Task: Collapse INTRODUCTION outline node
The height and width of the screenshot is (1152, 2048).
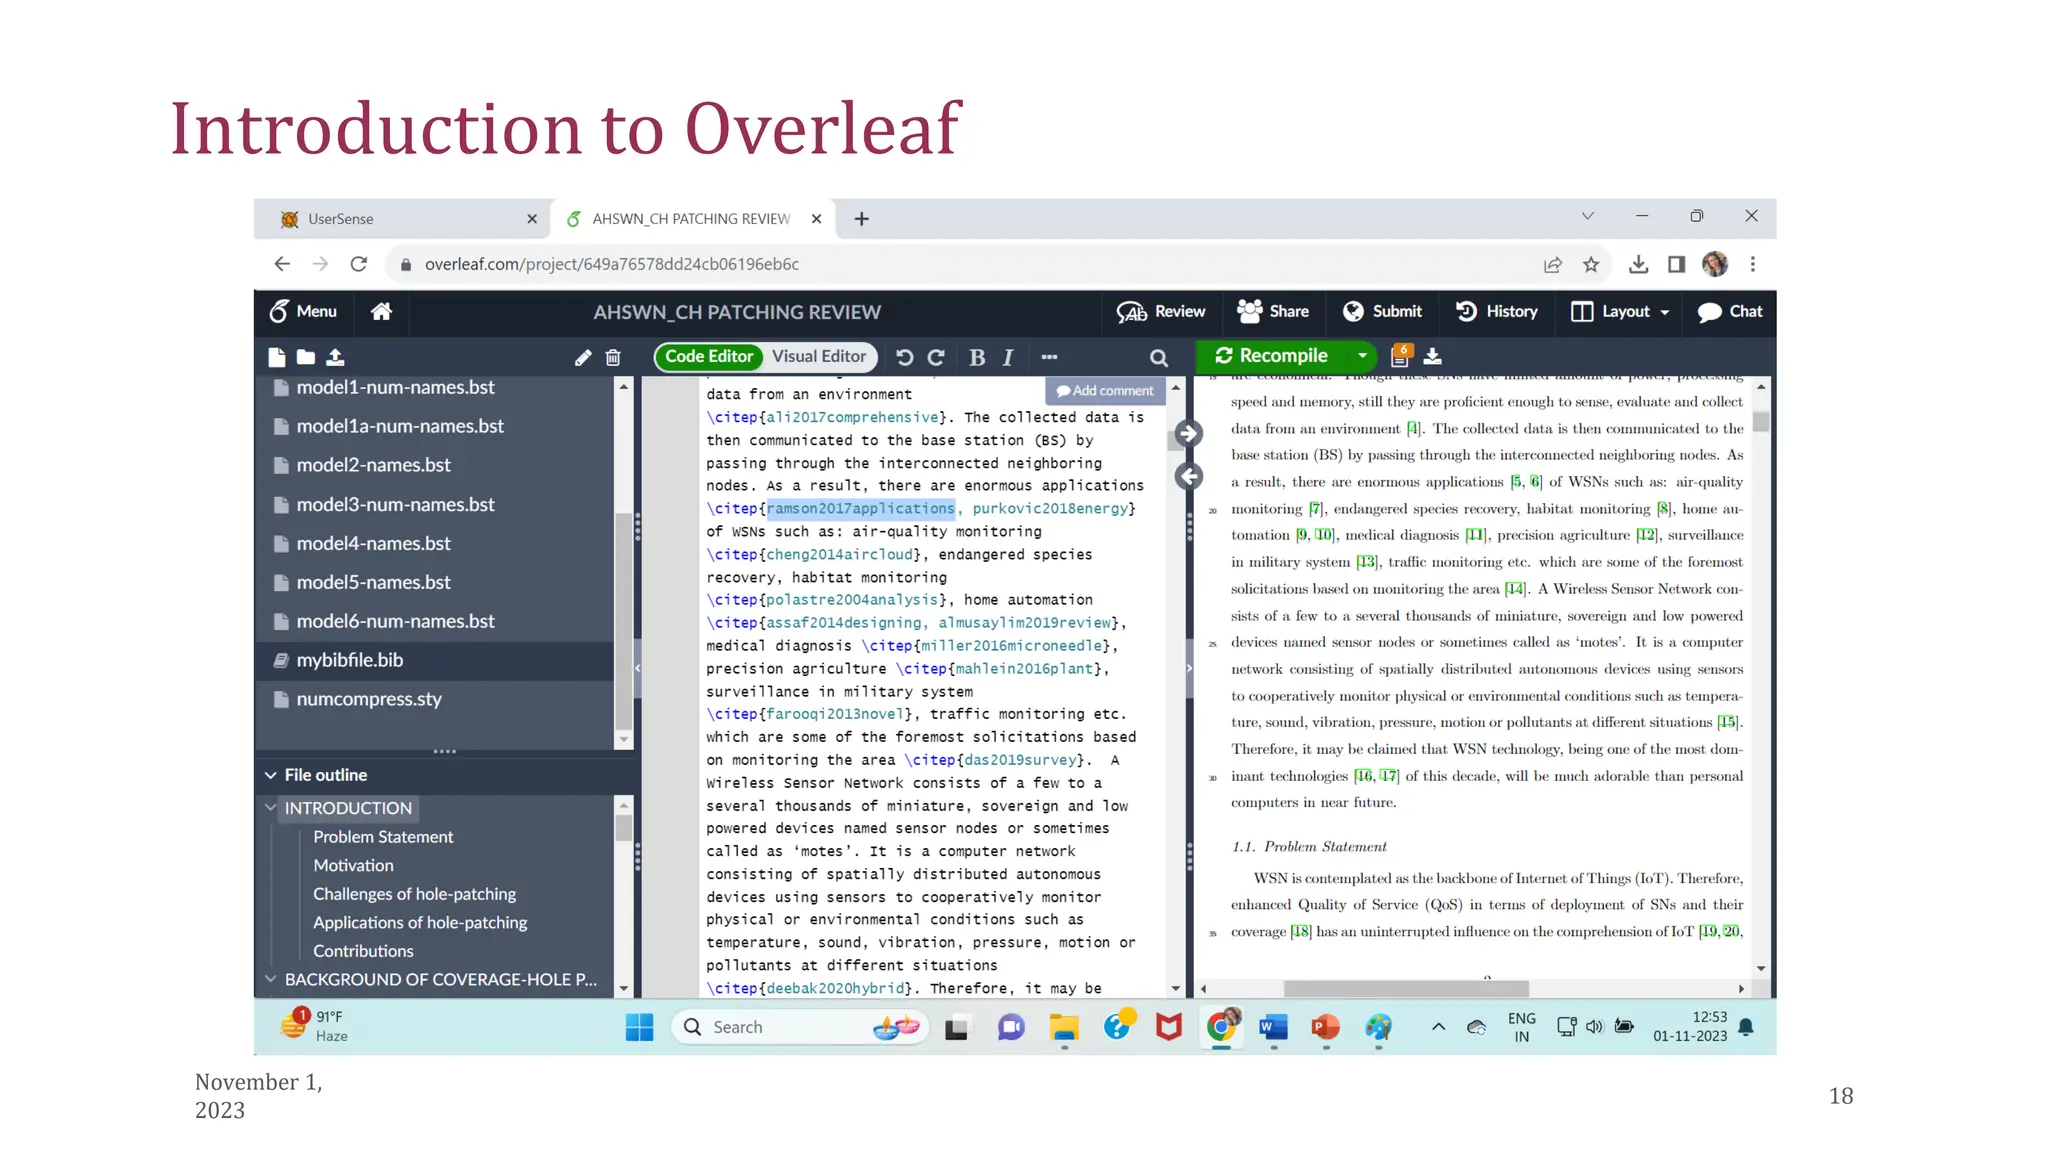Action: pos(271,807)
